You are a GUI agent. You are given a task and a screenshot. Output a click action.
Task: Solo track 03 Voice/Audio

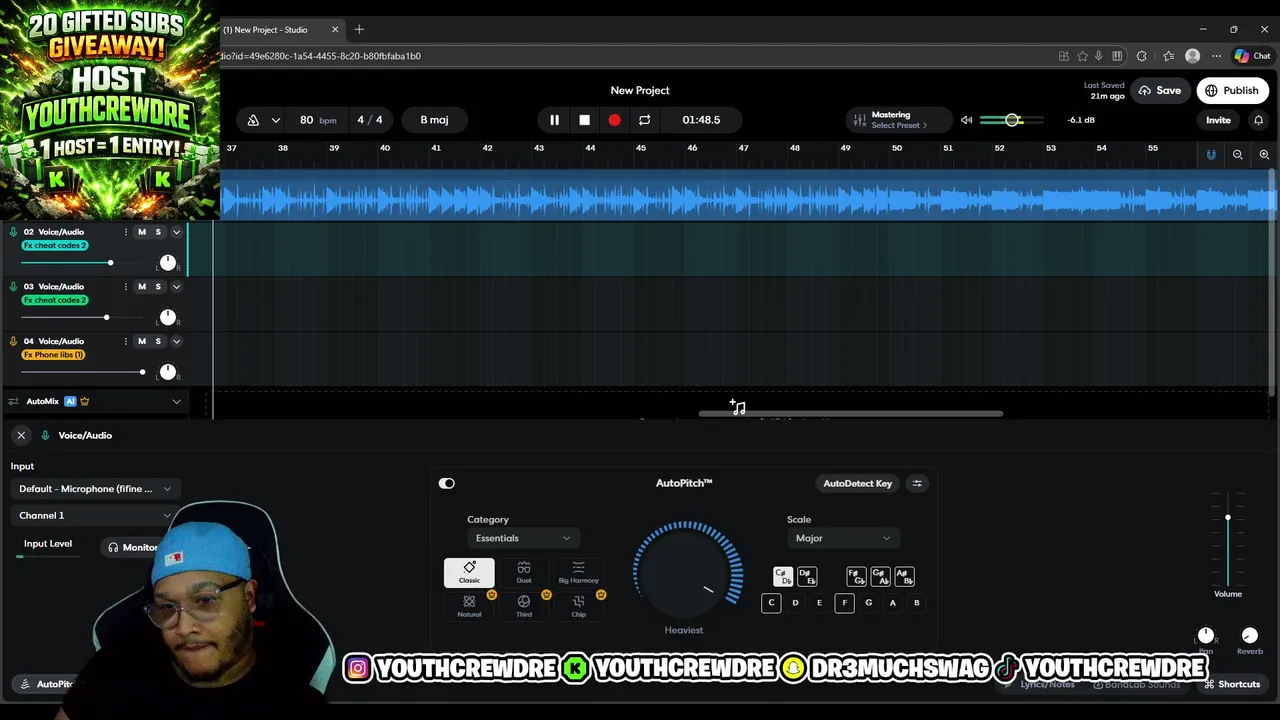pos(158,287)
